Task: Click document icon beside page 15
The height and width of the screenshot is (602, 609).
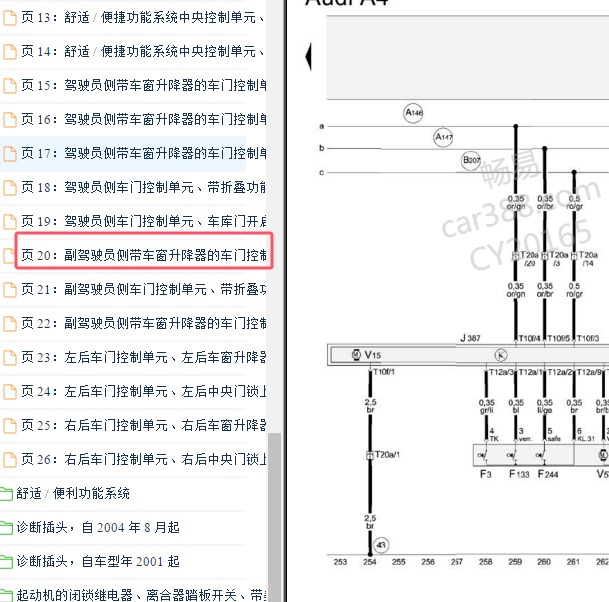Action: pyautogui.click(x=10, y=86)
